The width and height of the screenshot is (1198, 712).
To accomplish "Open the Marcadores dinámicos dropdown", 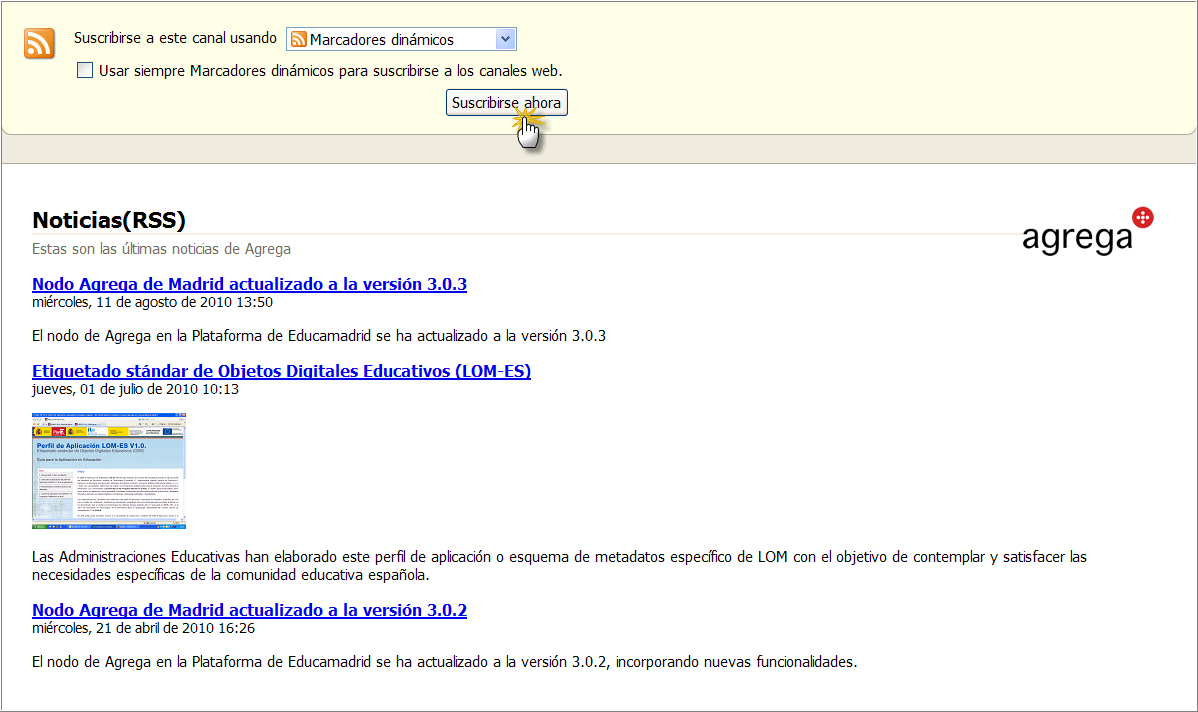I will pos(401,39).
